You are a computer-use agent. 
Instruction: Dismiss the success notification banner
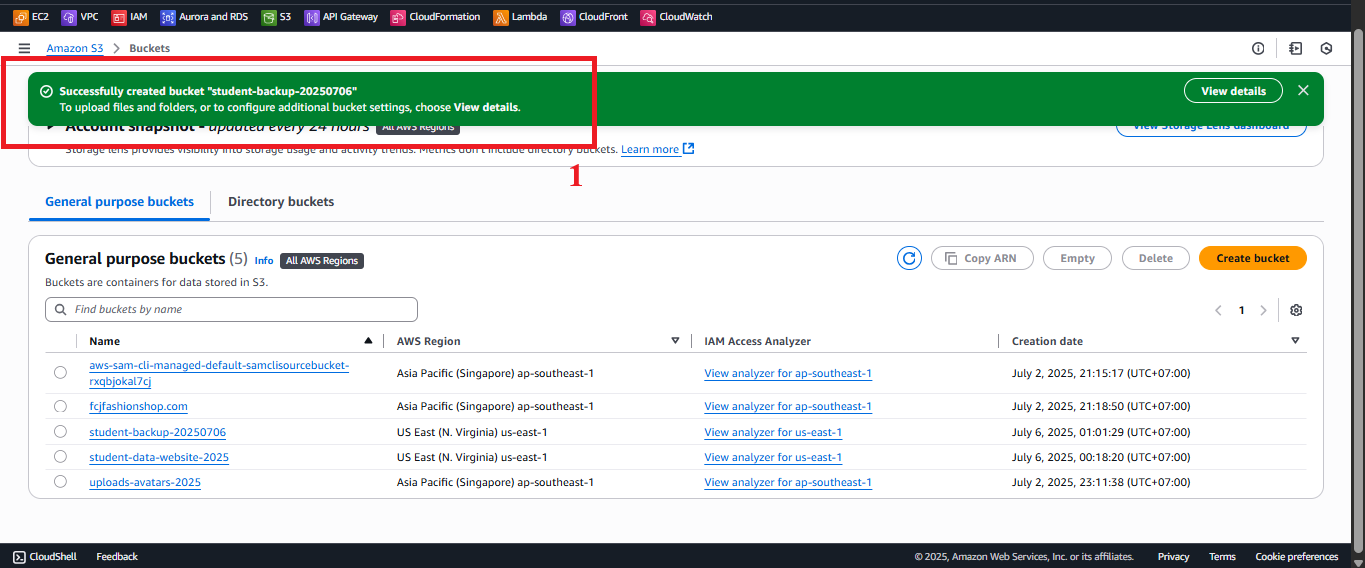1303,90
